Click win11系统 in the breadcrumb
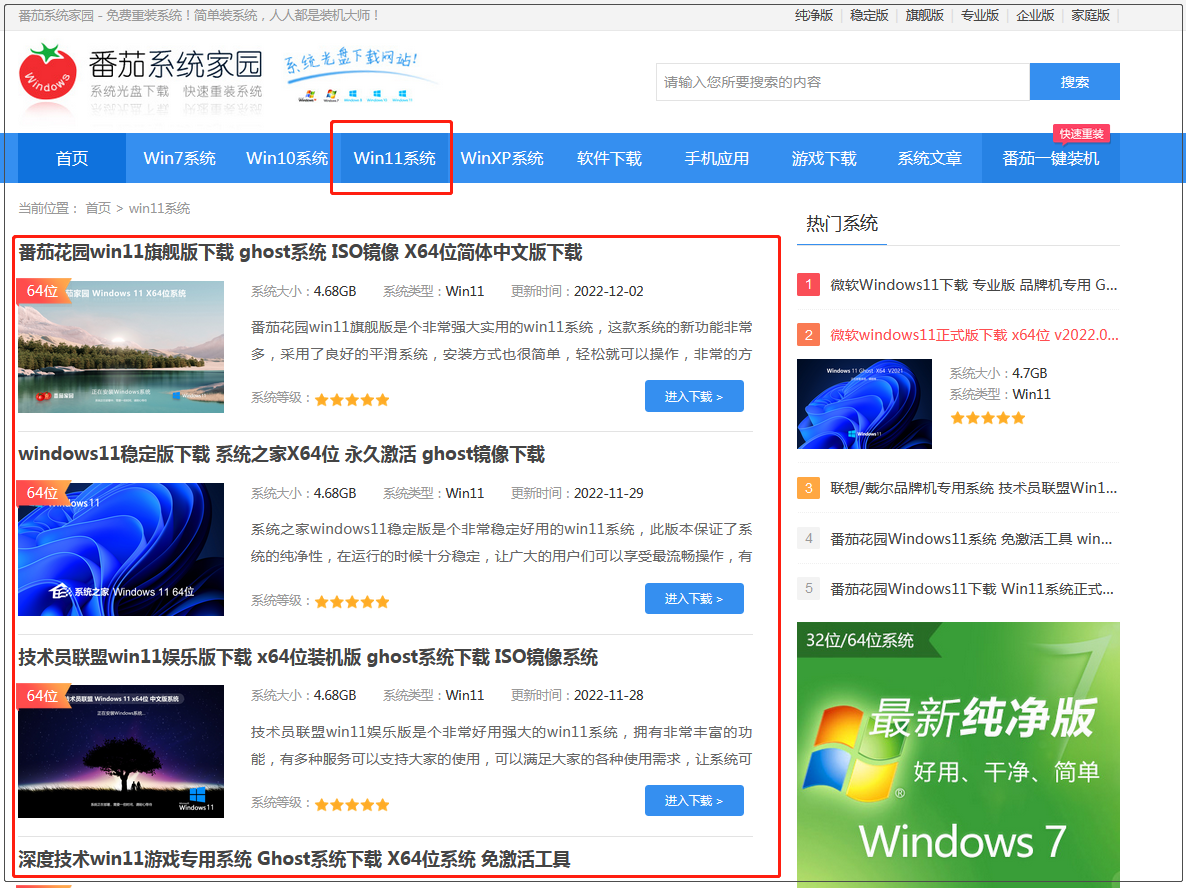 [159, 208]
